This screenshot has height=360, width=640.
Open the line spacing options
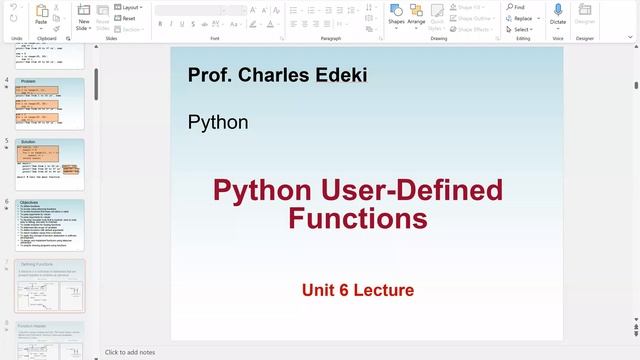click(x=352, y=11)
